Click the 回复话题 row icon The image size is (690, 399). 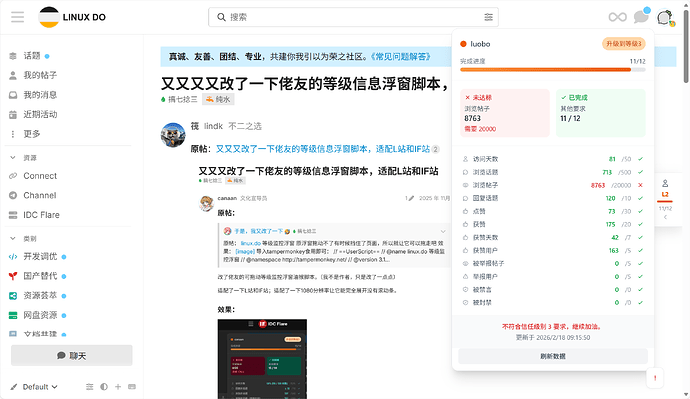tap(465, 198)
